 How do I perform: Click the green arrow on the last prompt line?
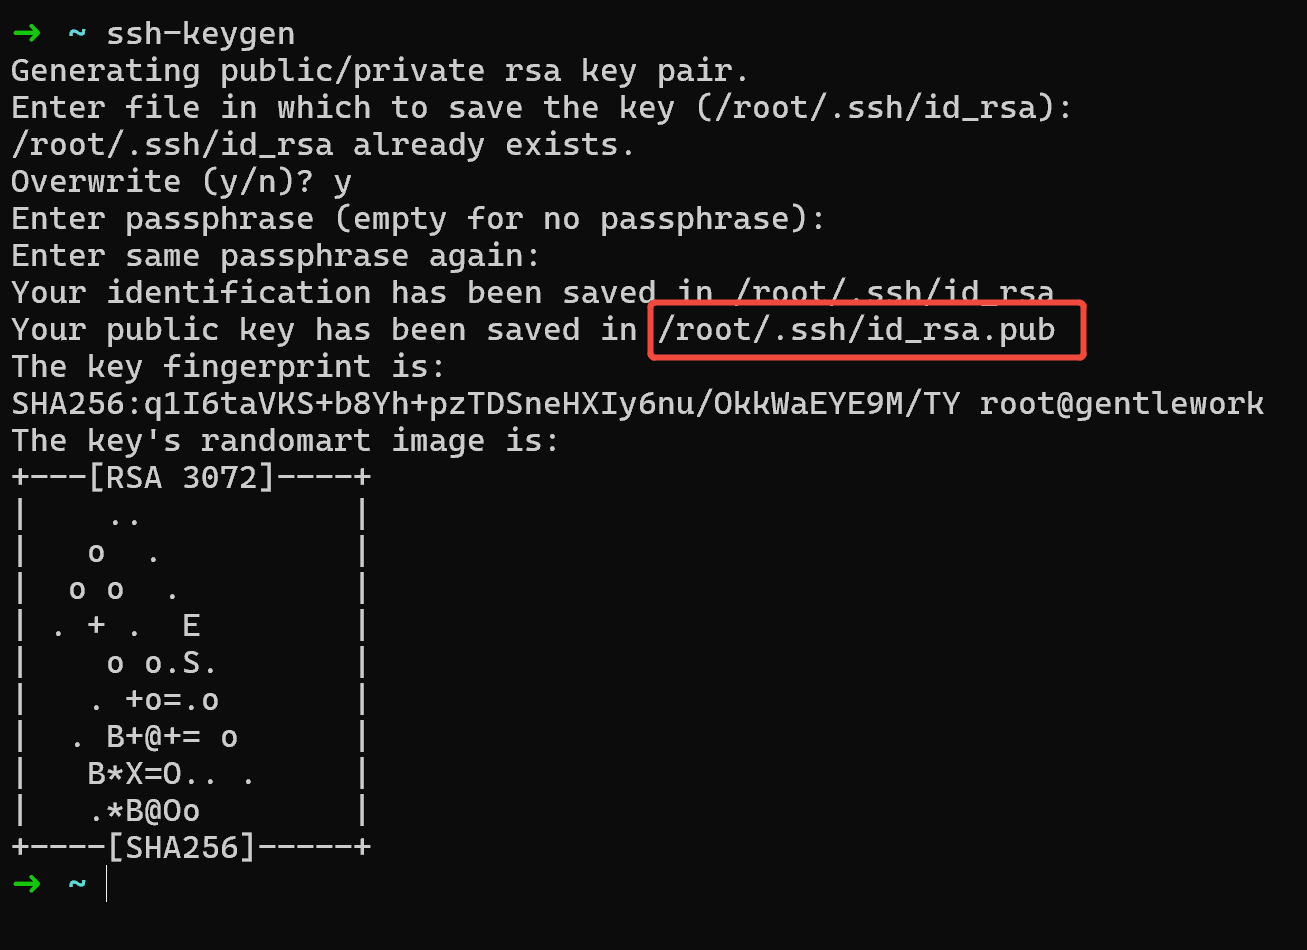click(27, 884)
